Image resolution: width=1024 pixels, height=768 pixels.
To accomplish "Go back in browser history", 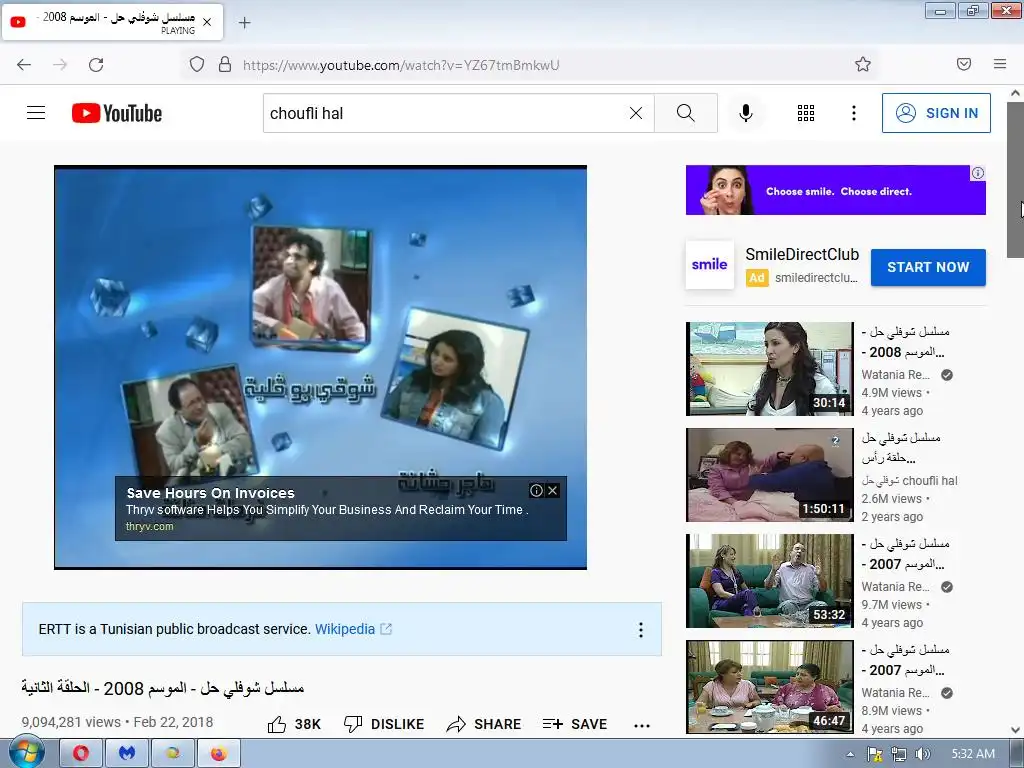I will click(x=24, y=64).
